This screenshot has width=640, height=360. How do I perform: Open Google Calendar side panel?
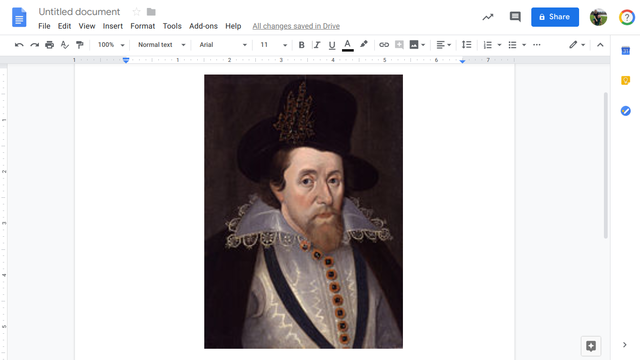(x=625, y=51)
